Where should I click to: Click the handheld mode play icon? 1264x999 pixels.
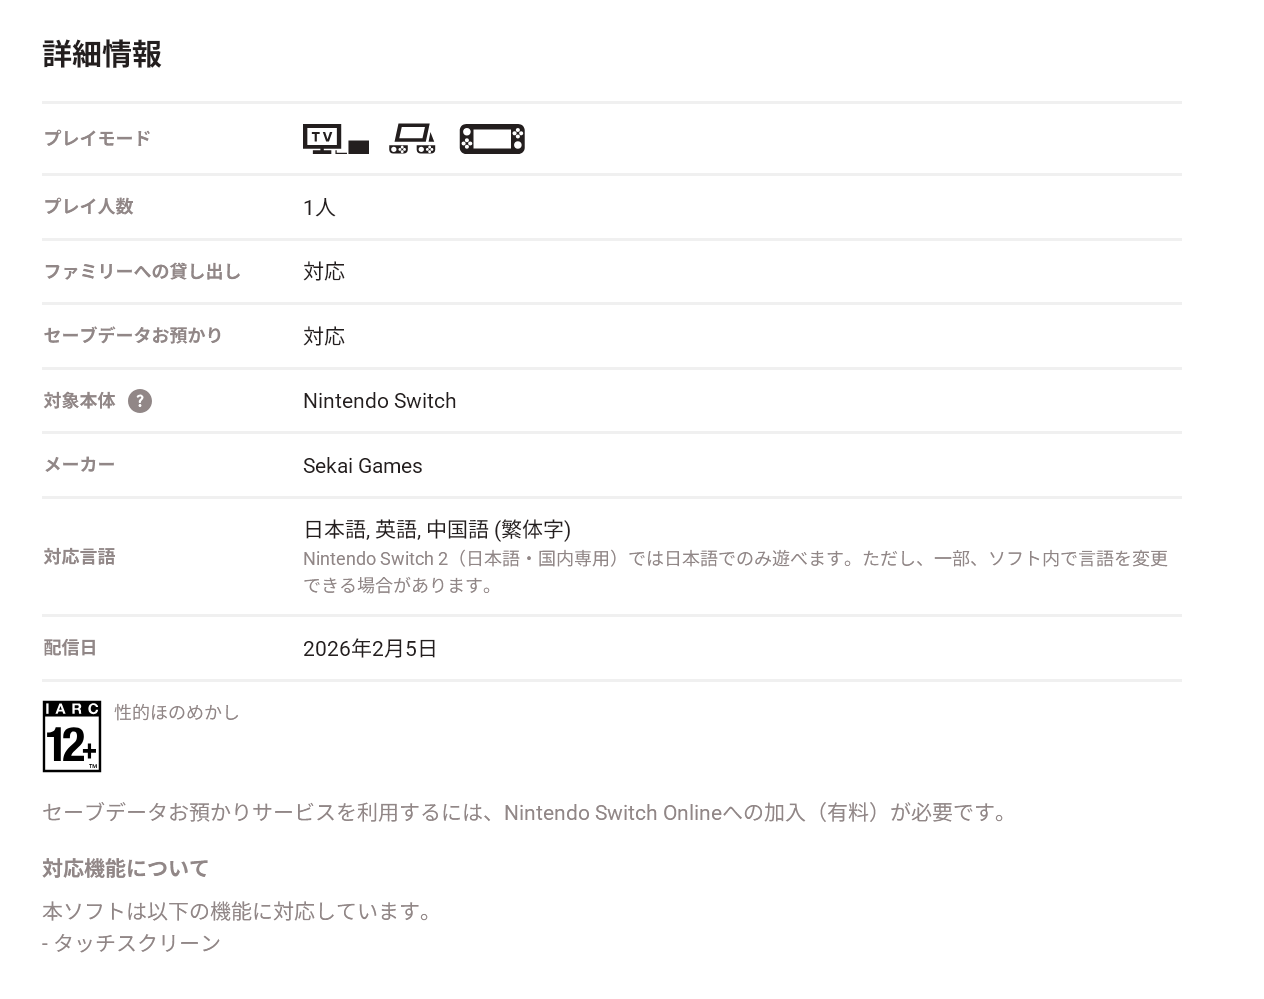pos(492,139)
